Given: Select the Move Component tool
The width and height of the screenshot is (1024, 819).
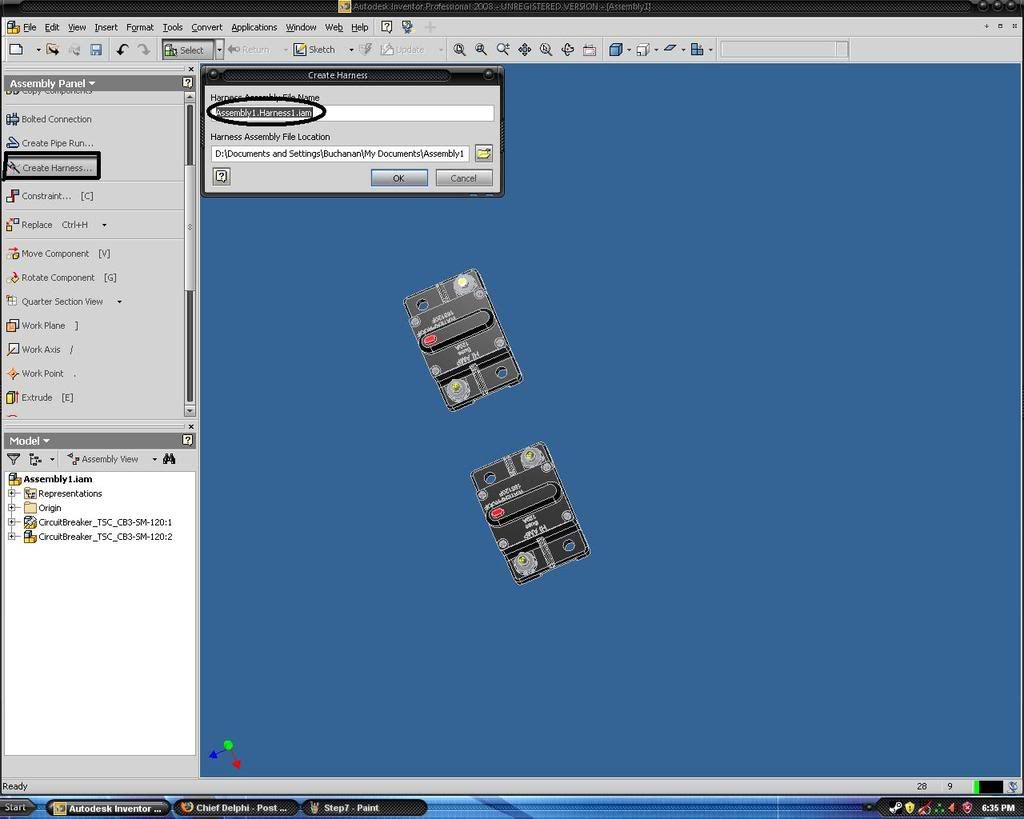Looking at the screenshot, I should (58, 253).
